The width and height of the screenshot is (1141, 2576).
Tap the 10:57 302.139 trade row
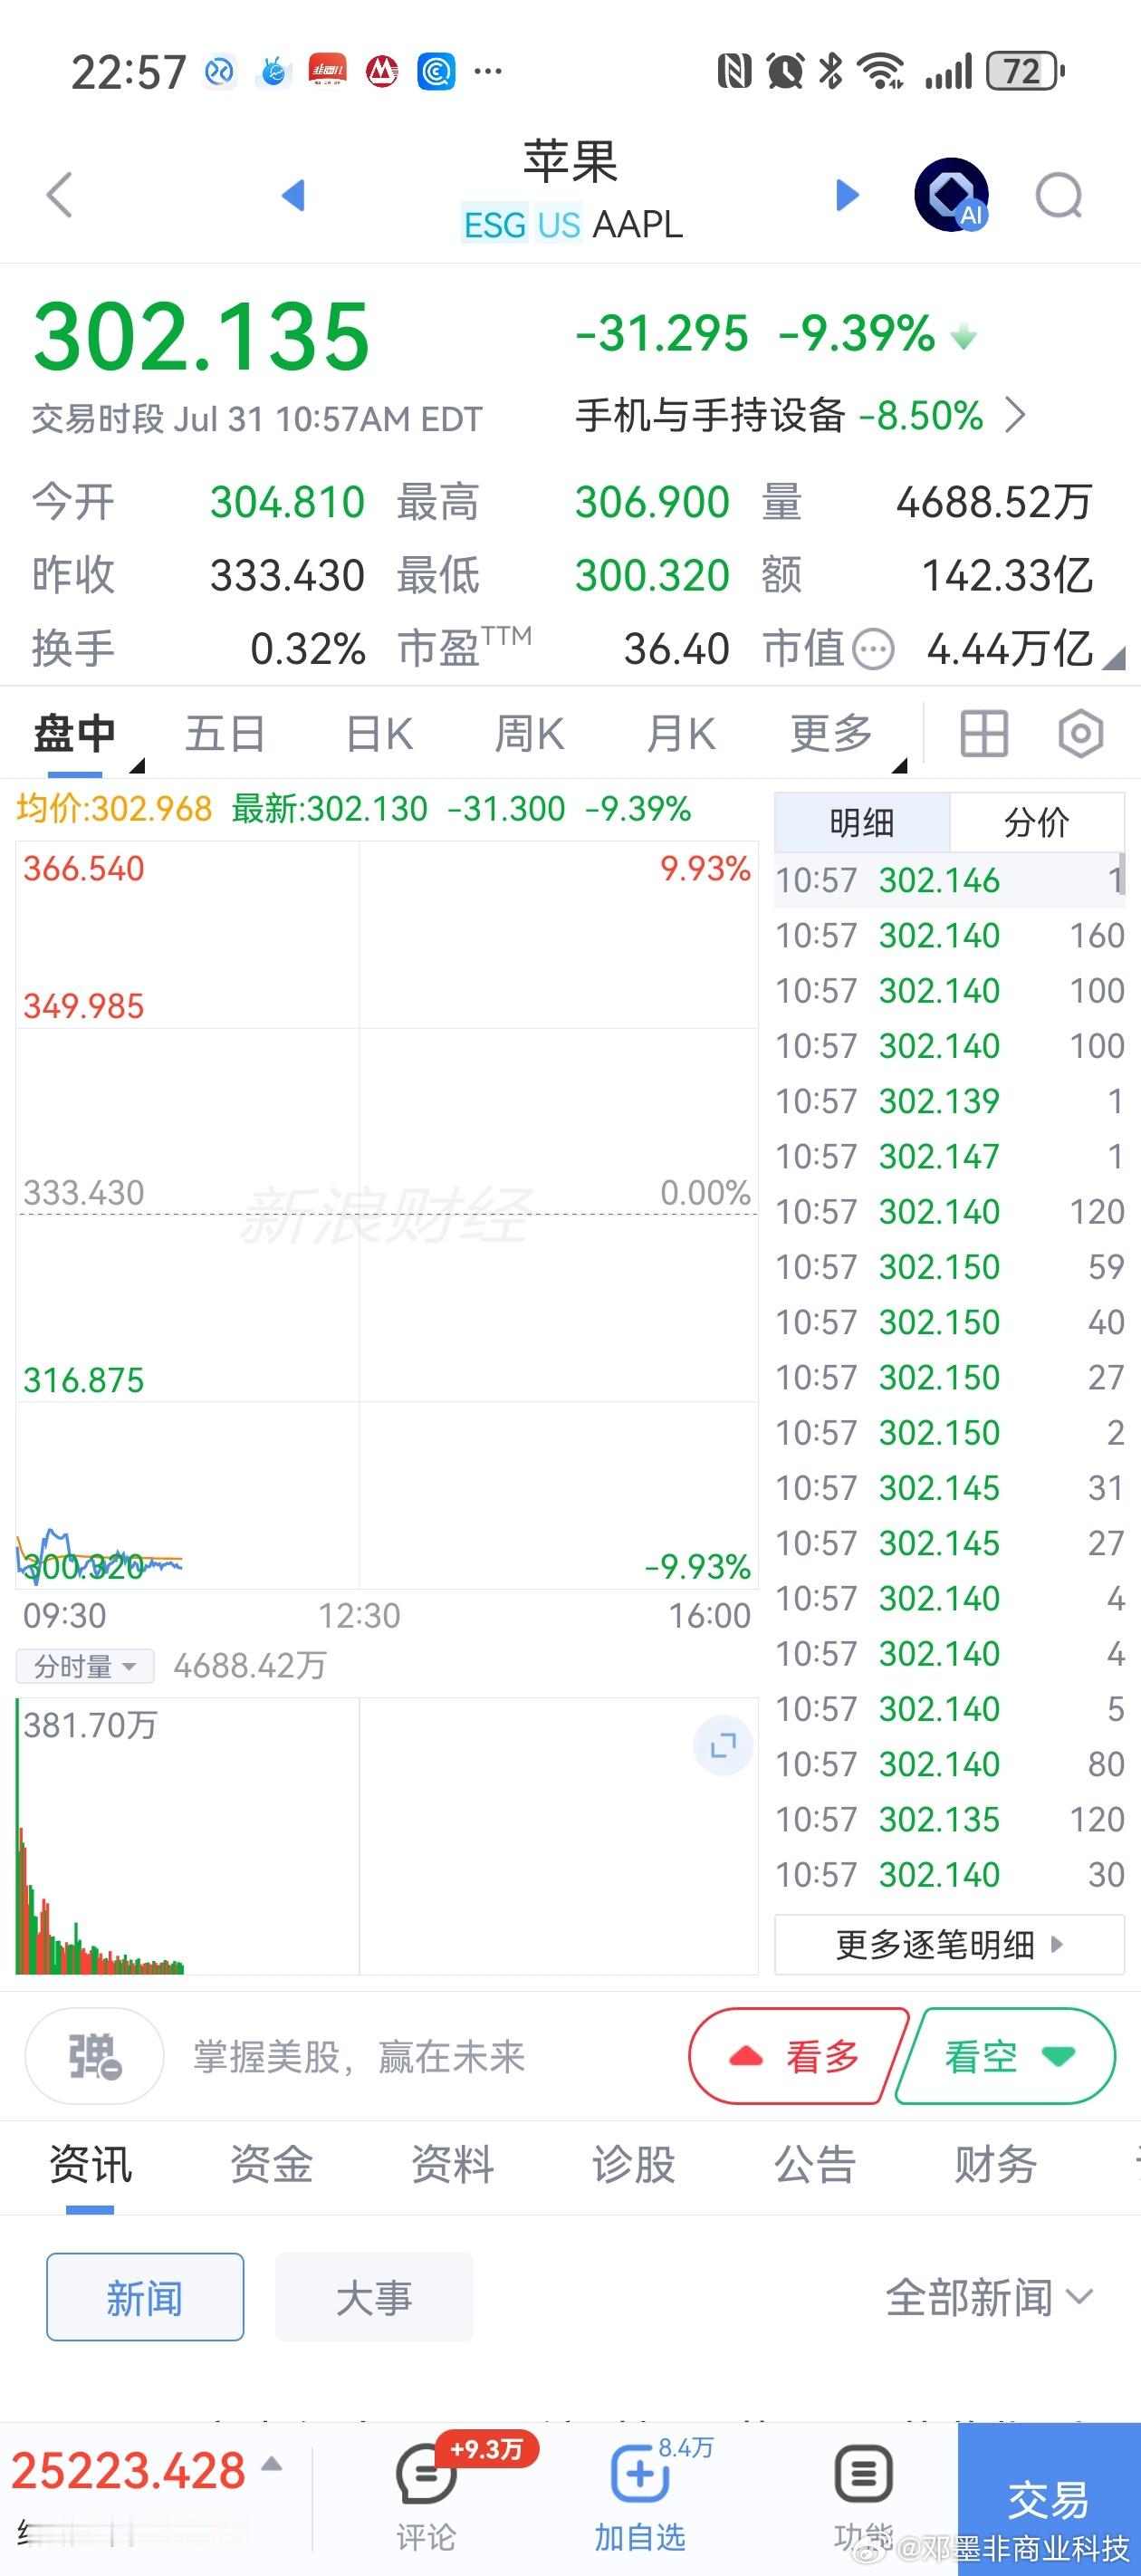pos(950,1101)
